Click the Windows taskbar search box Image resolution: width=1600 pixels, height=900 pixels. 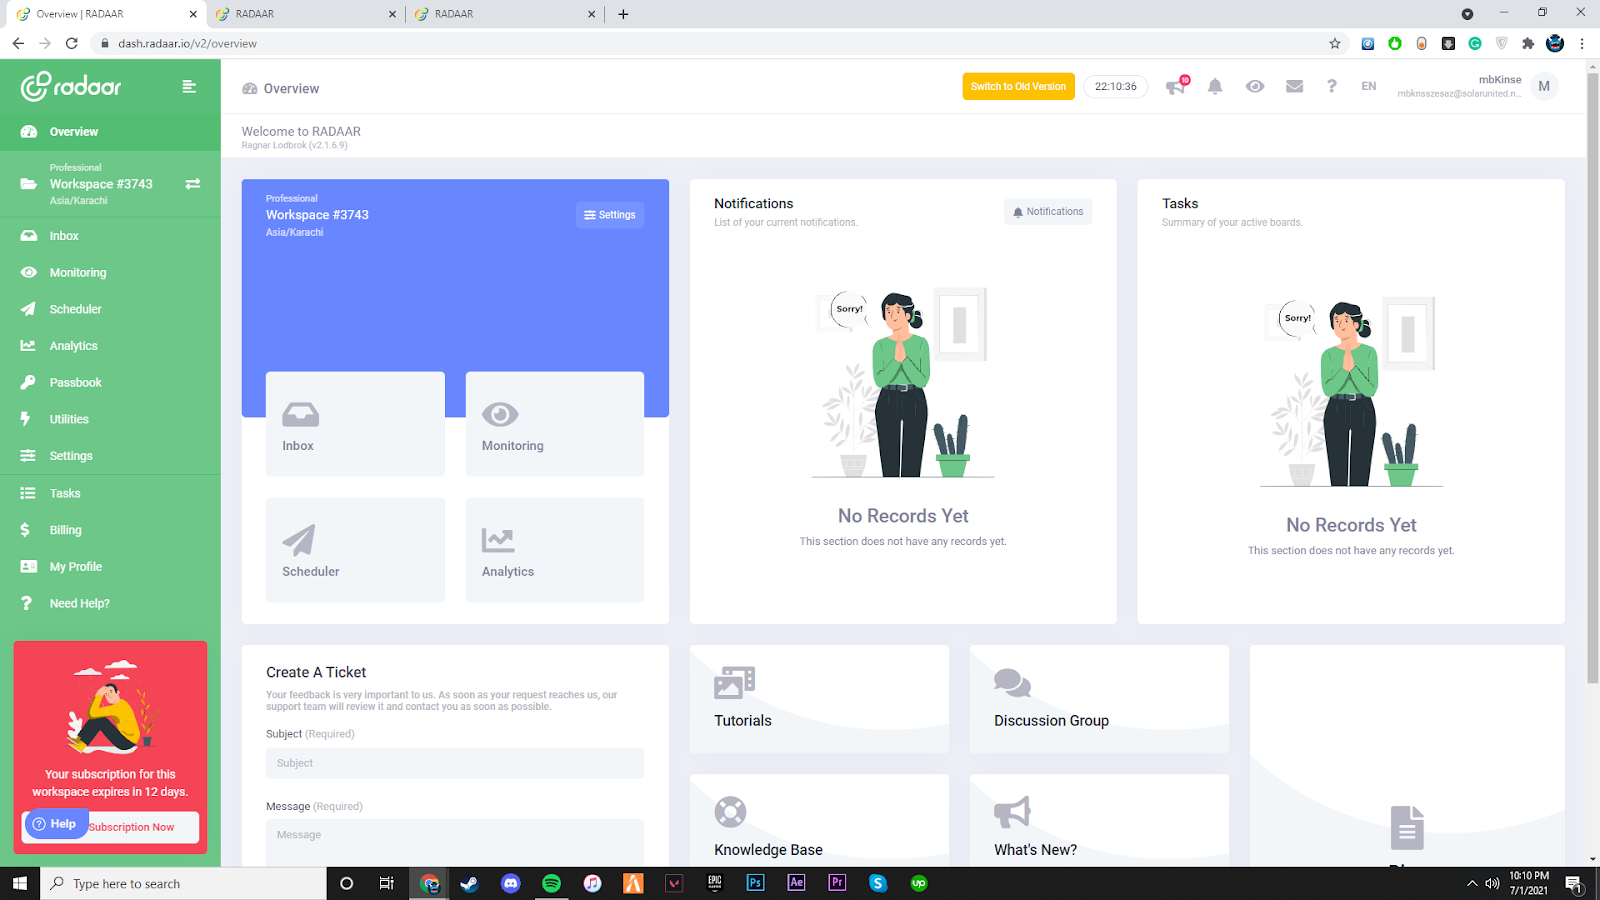[x=184, y=883]
